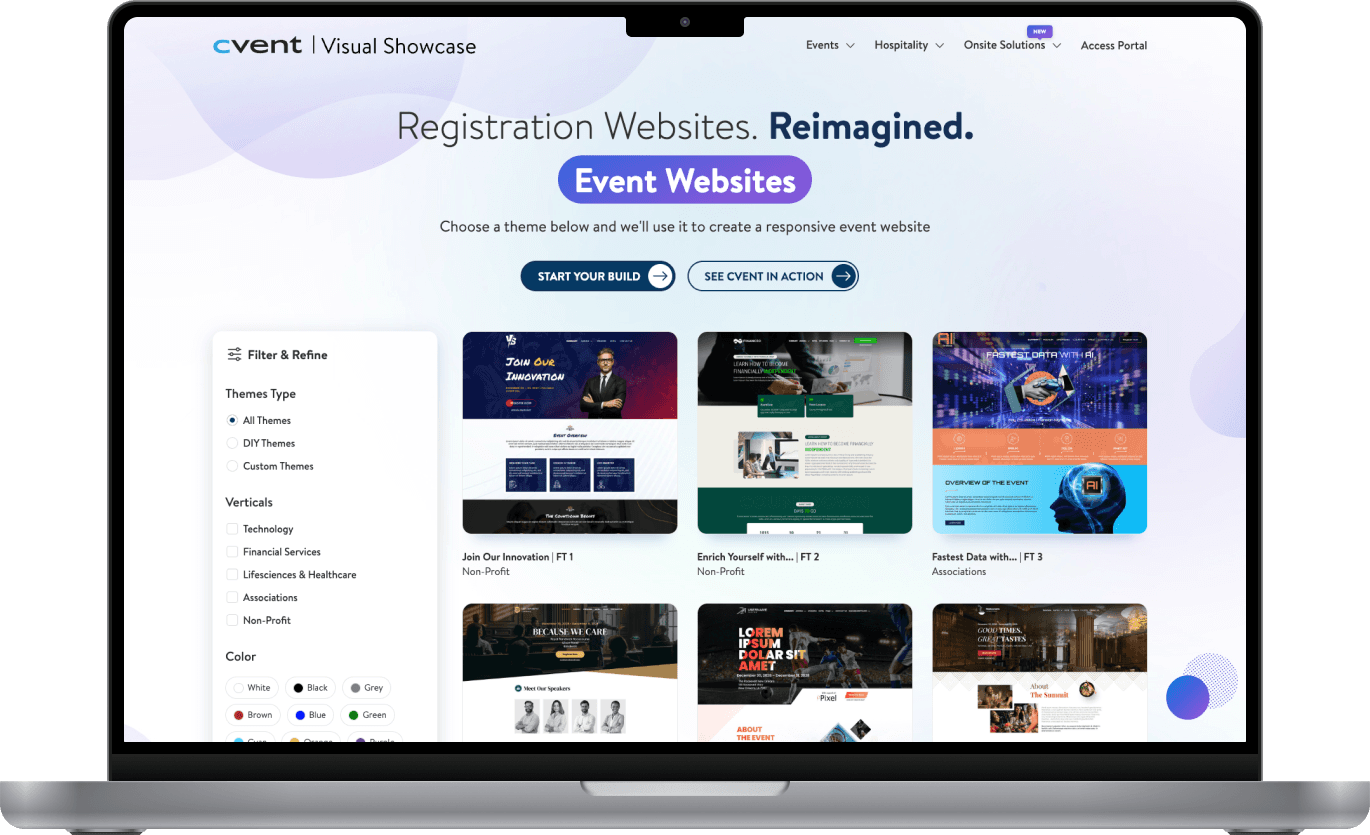Screen dimensions: 1370x835
Task: Click the 'Registration Websites. Reimagined.' headline
Action: coord(685,127)
